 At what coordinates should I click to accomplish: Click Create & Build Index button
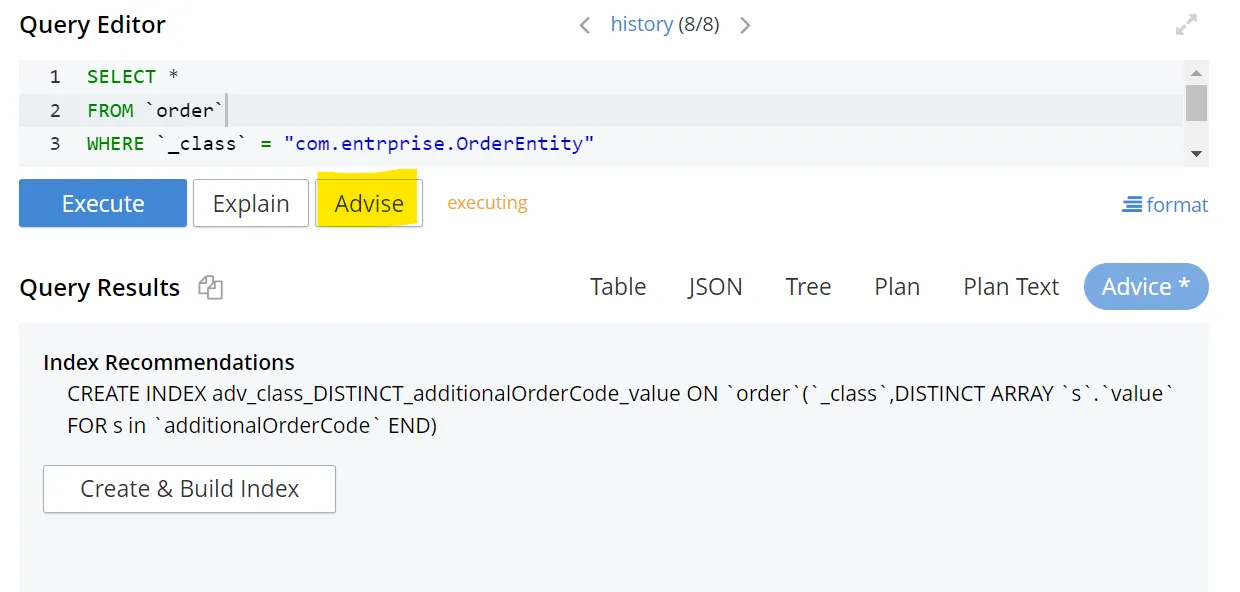pos(189,489)
